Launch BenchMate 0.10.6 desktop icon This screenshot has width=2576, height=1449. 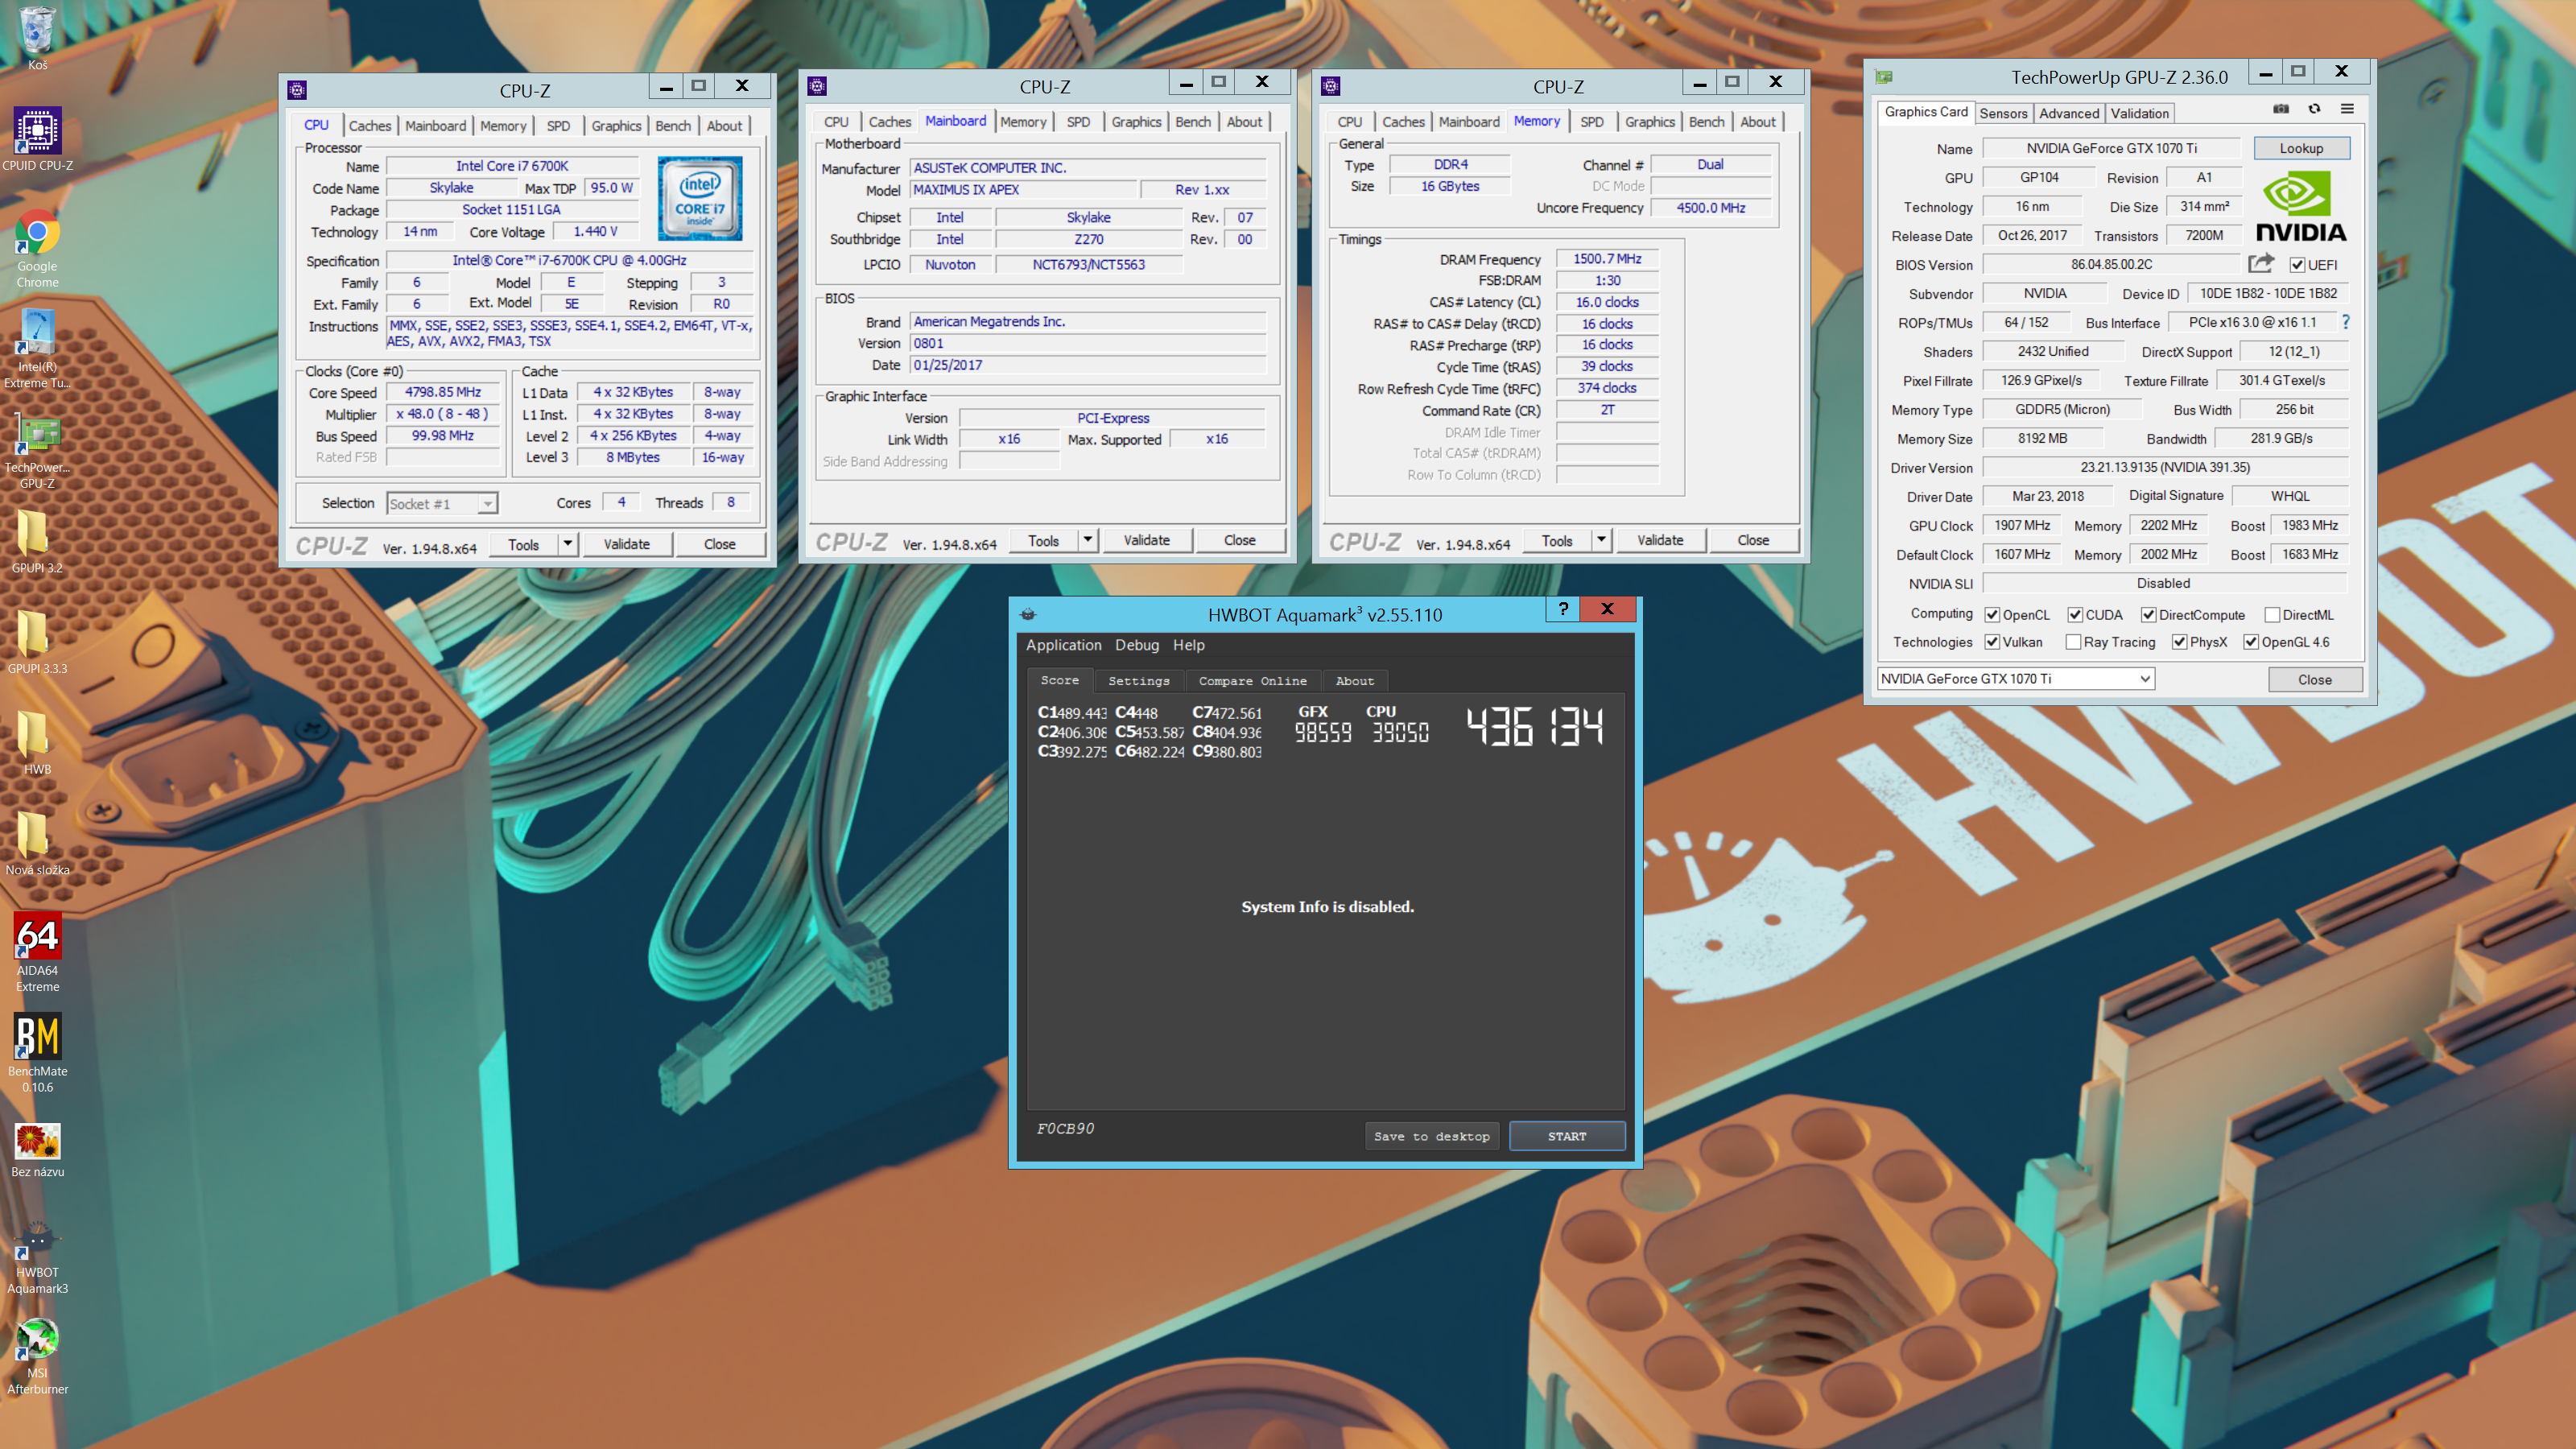click(37, 1053)
